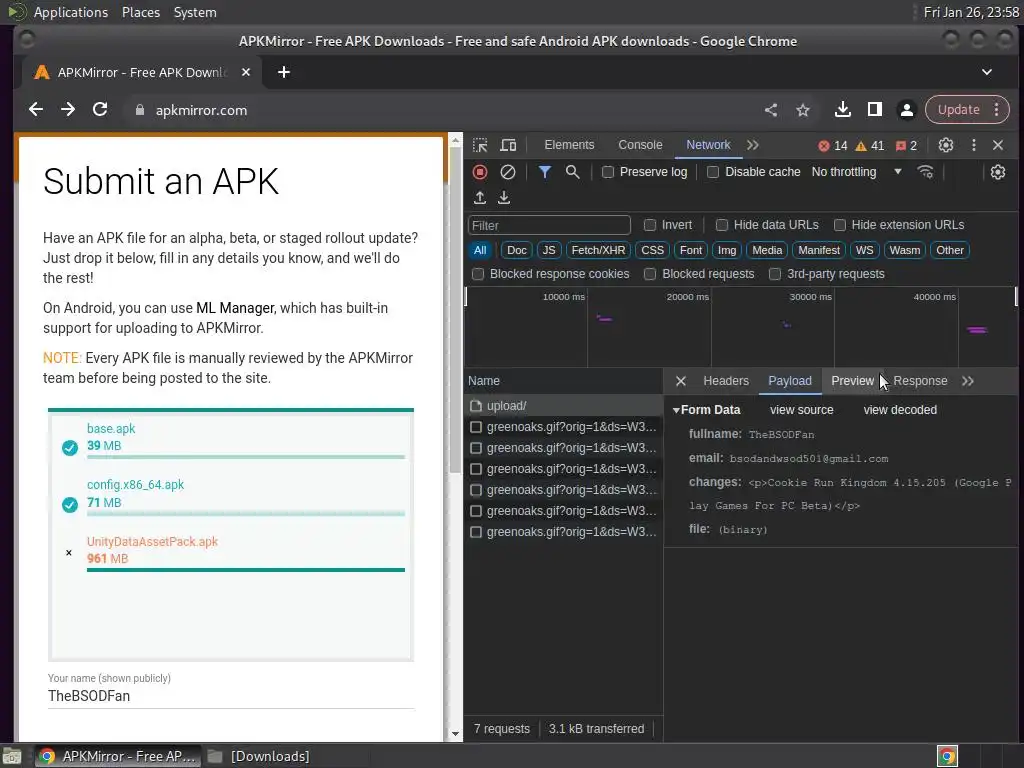Click view decoded link
Screen dimensions: 1024x768
900,410
